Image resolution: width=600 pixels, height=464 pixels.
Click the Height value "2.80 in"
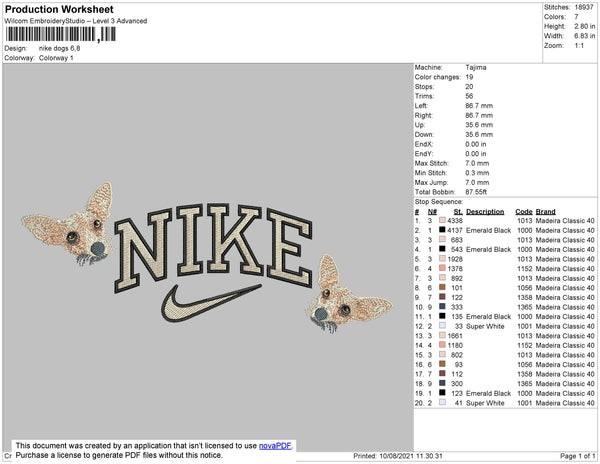(584, 26)
